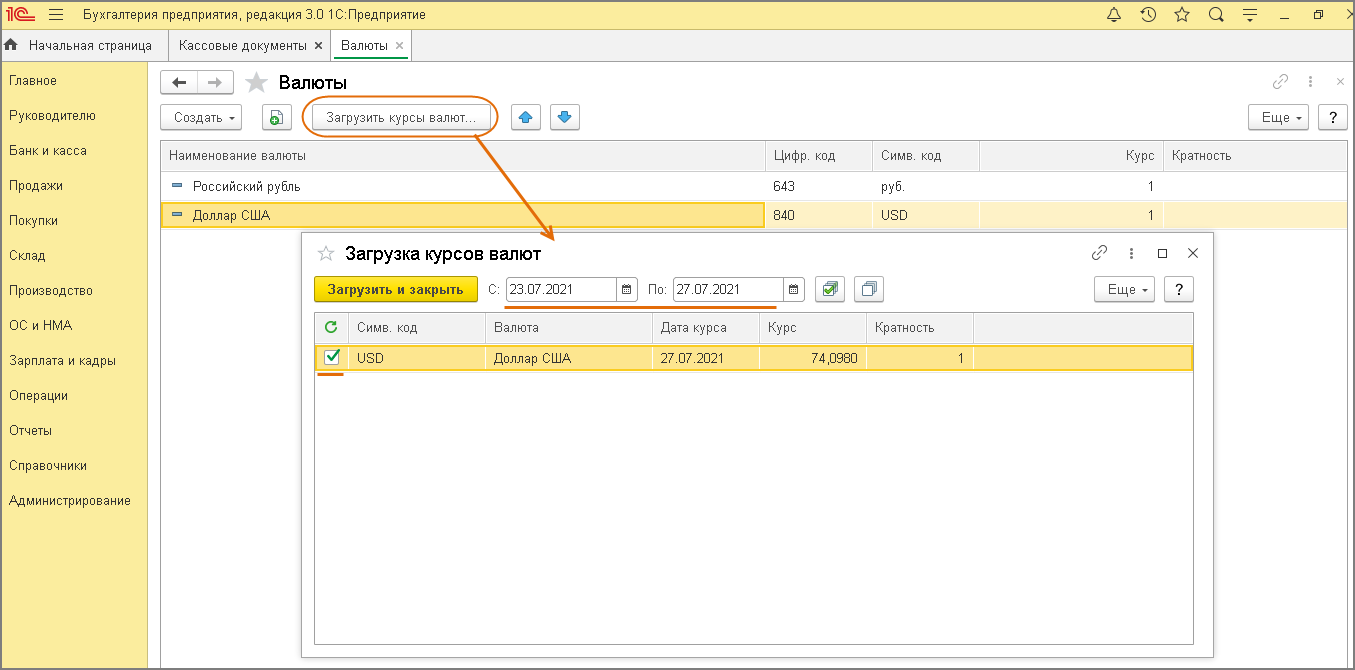Viewport: 1355px width, 670px height.
Task: Open the Создать dropdown button
Action: (201, 117)
